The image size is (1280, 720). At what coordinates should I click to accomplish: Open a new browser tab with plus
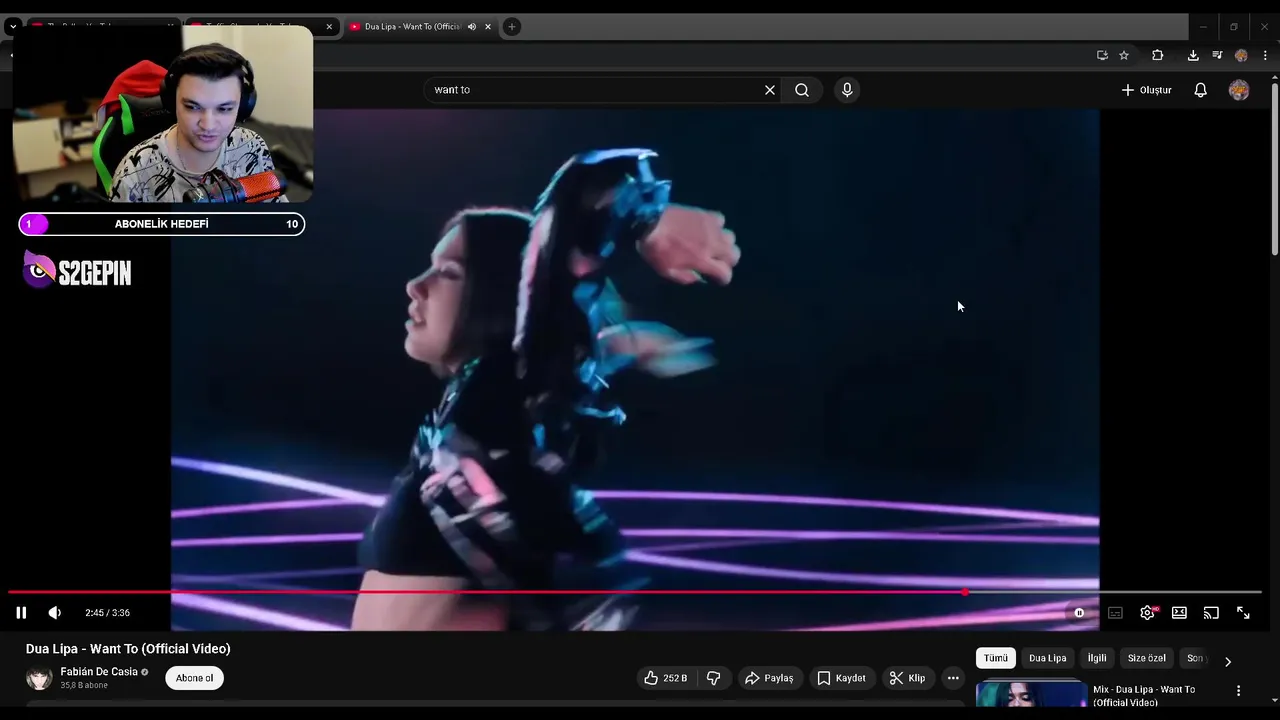pyautogui.click(x=511, y=27)
